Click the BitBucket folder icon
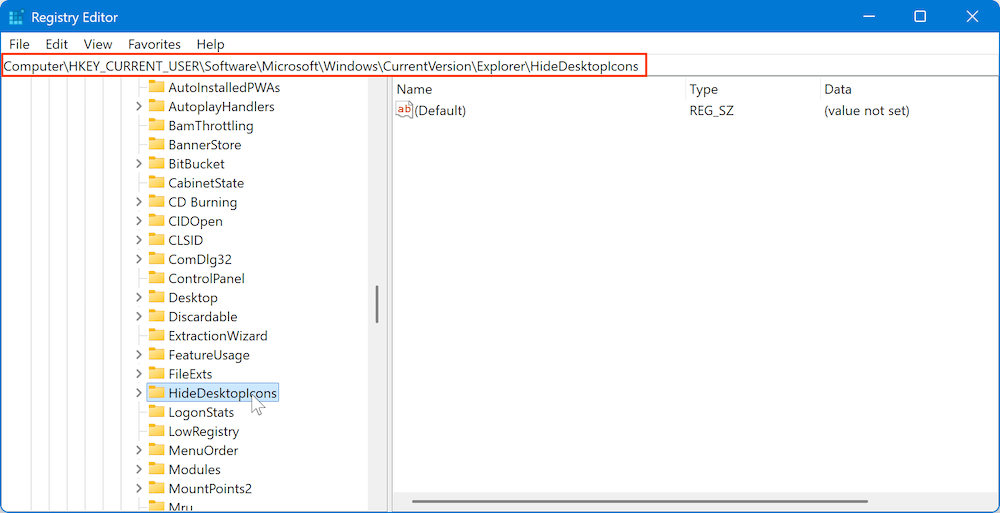The image size is (1000, 513). [x=156, y=163]
